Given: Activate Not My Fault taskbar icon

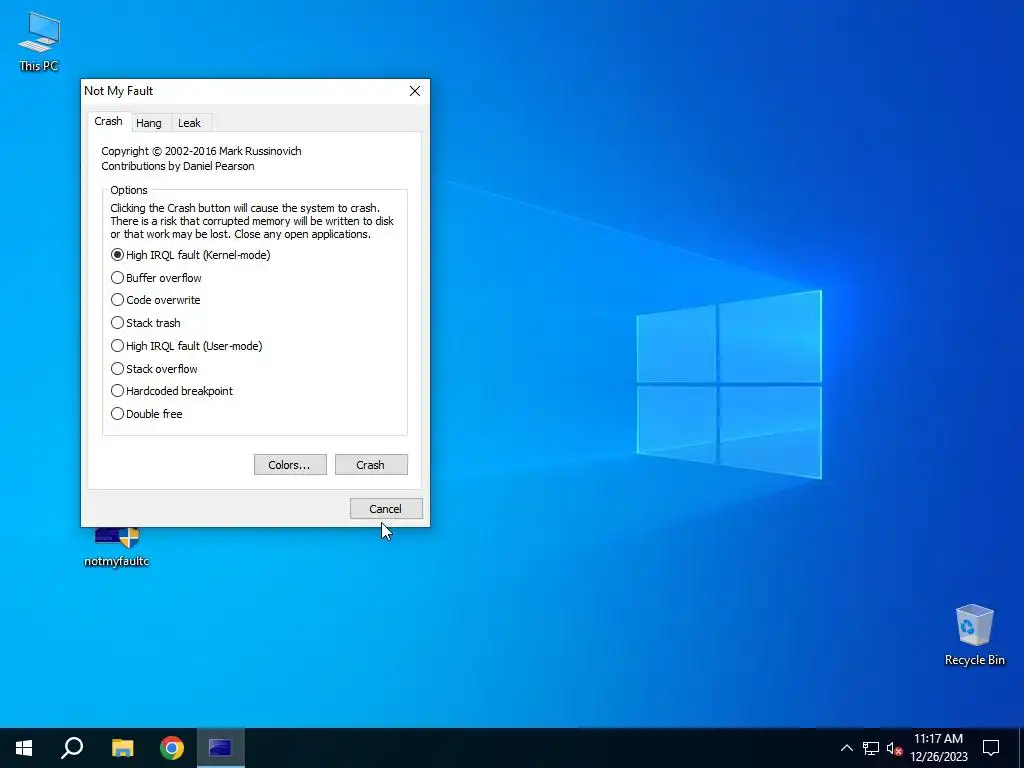Looking at the screenshot, I should [x=220, y=748].
